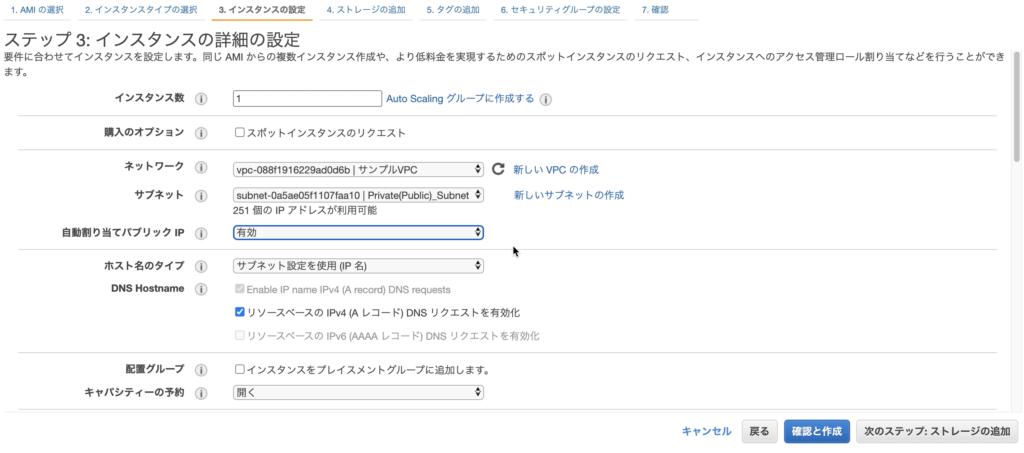This screenshot has width=1024, height=453.
Task: Click info icon beside 購入のオプション
Action: (201, 133)
